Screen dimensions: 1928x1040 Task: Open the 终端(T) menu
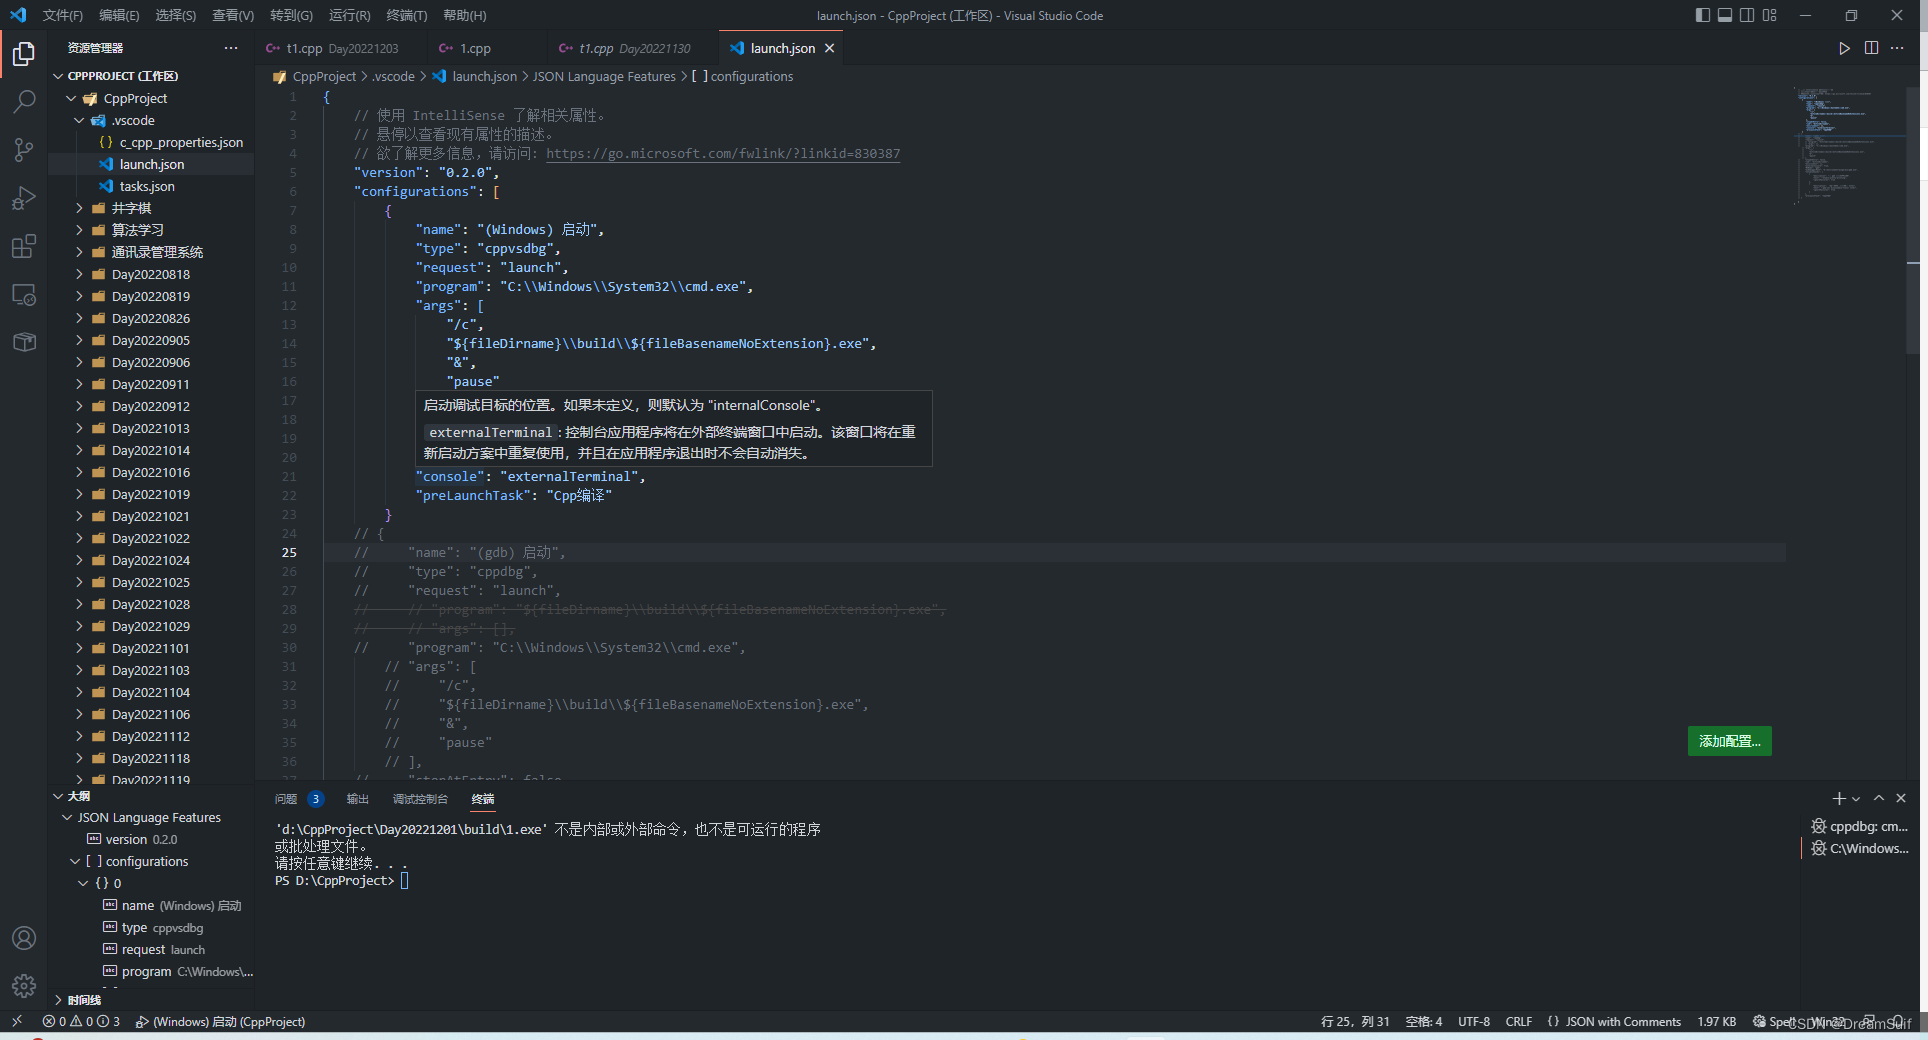pos(406,15)
